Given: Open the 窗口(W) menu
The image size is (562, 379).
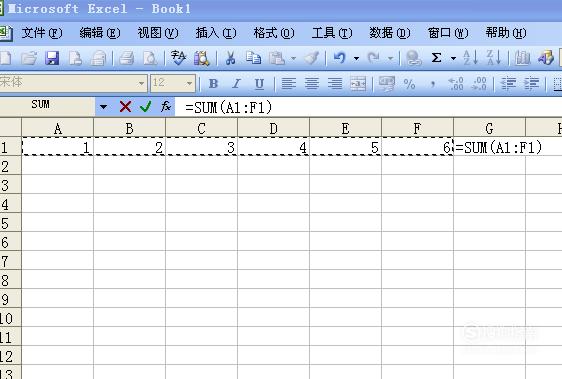Looking at the screenshot, I should 448,33.
